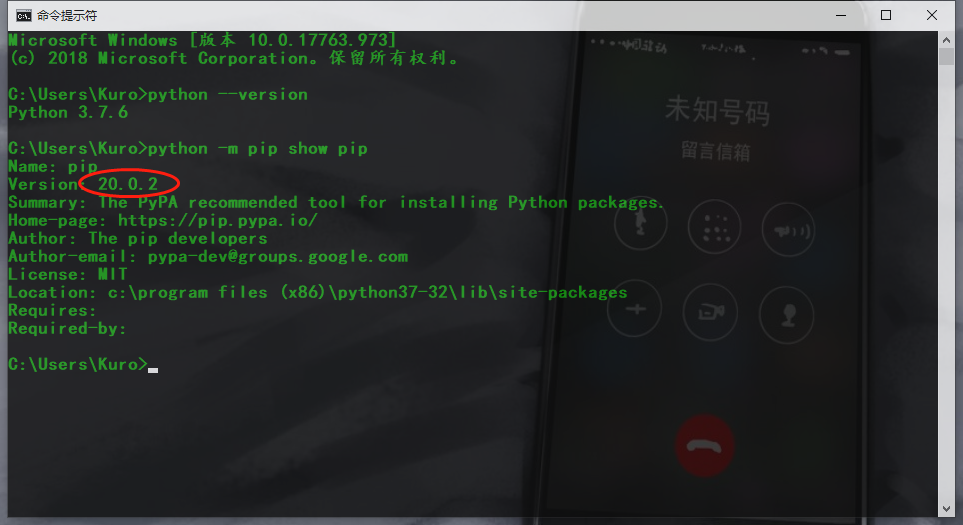Minimize the Command Prompt window
This screenshot has width=963, height=525.
(841, 15)
